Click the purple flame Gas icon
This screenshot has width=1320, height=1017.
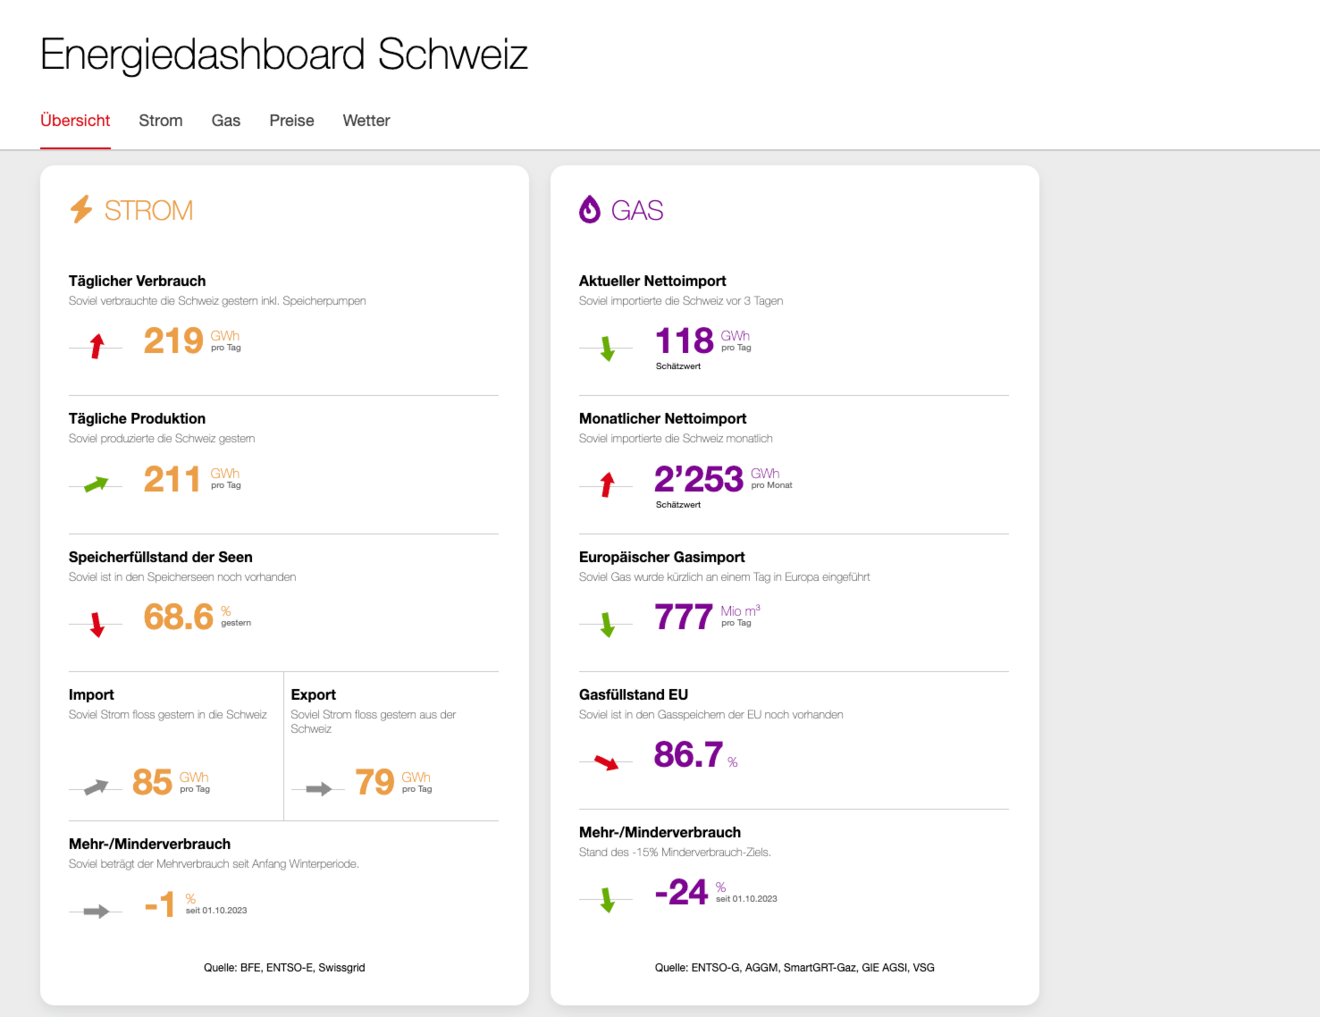click(x=590, y=209)
